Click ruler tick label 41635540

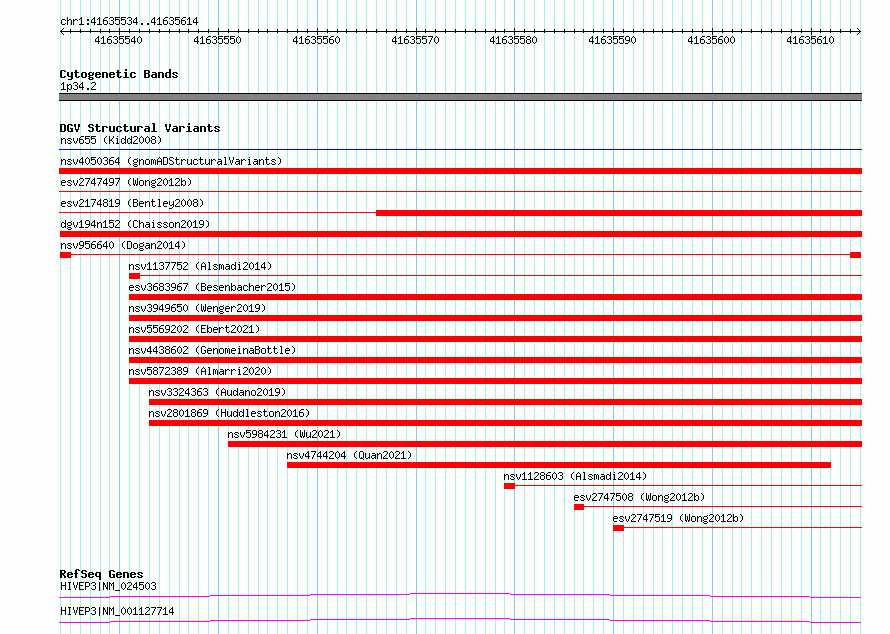(x=118, y=40)
